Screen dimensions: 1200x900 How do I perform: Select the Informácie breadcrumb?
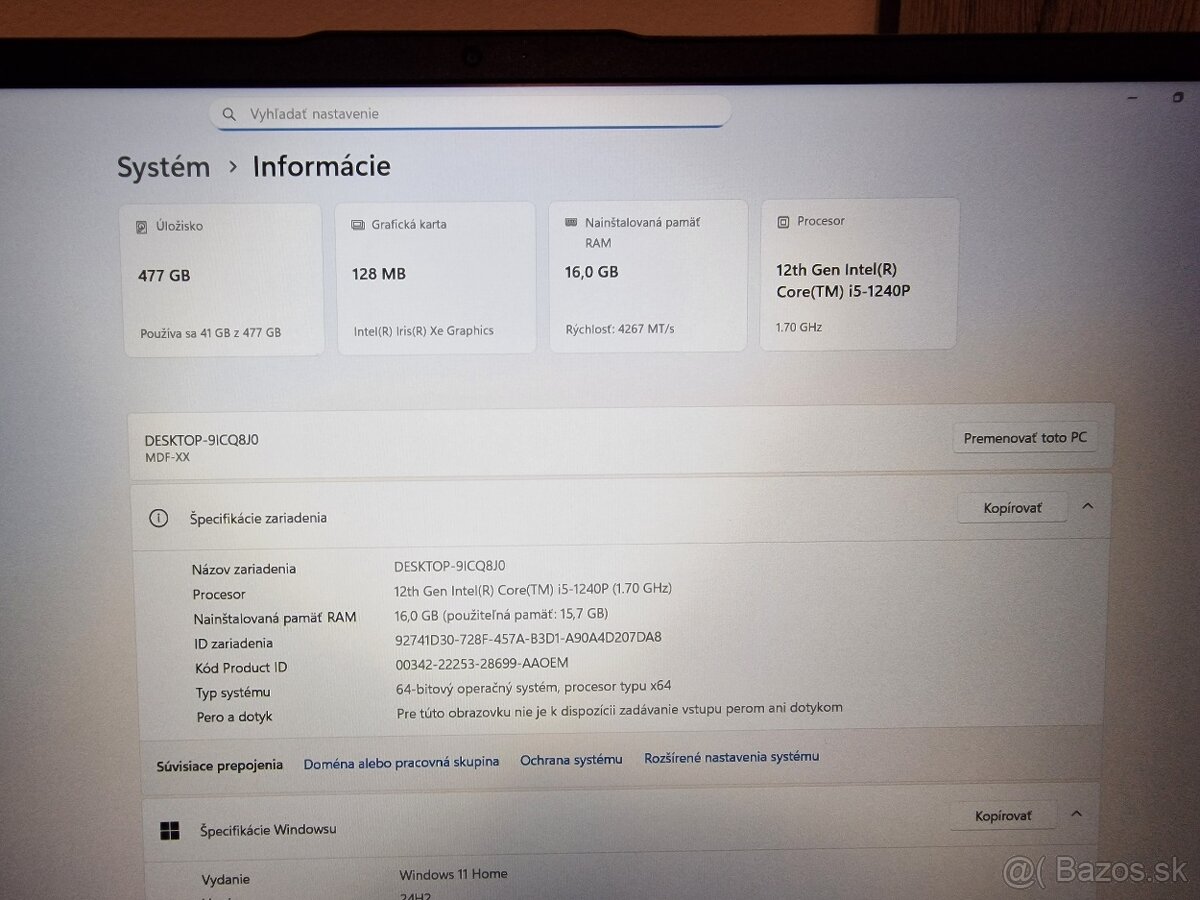pos(321,166)
